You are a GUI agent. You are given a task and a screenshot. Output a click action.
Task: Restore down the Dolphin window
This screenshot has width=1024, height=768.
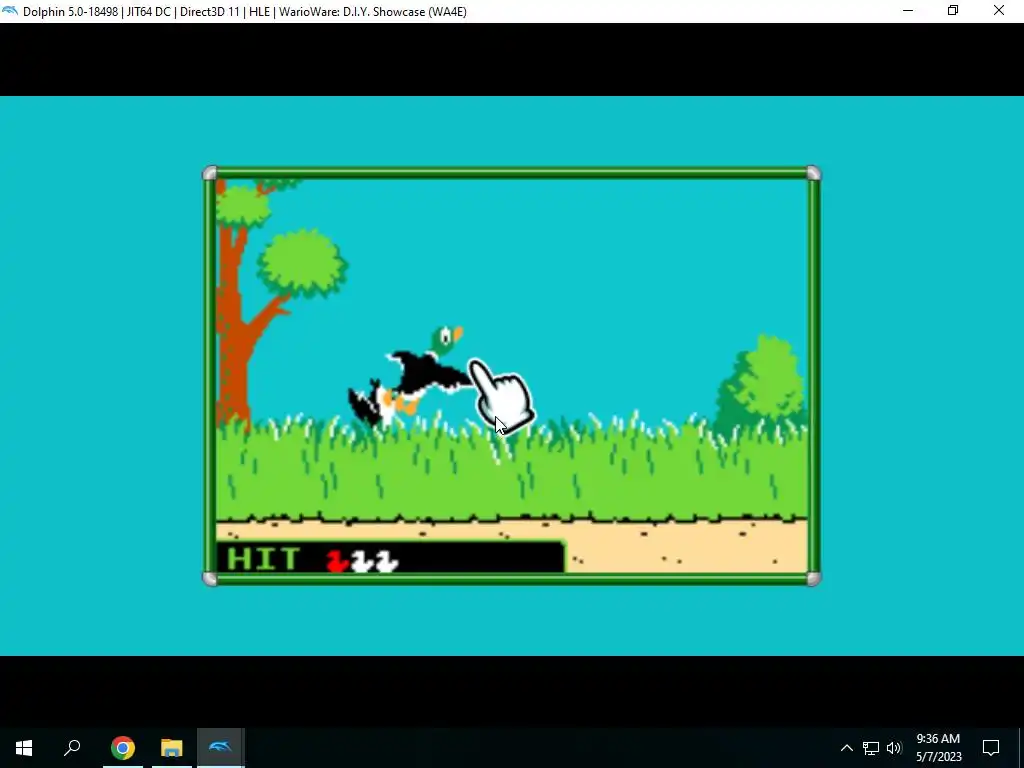[953, 10]
